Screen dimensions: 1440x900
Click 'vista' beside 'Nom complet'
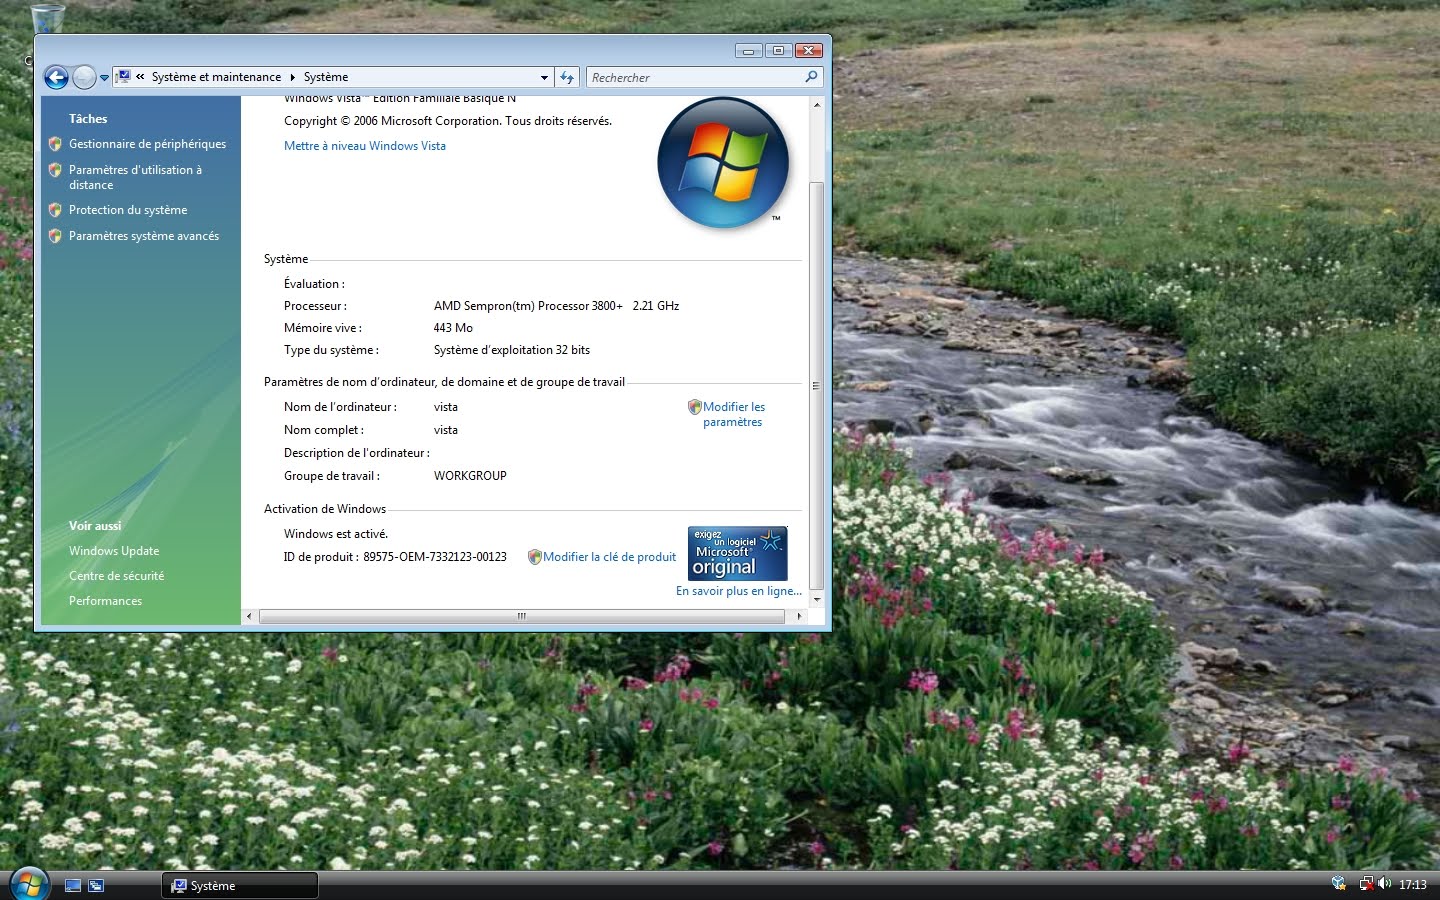pos(446,430)
